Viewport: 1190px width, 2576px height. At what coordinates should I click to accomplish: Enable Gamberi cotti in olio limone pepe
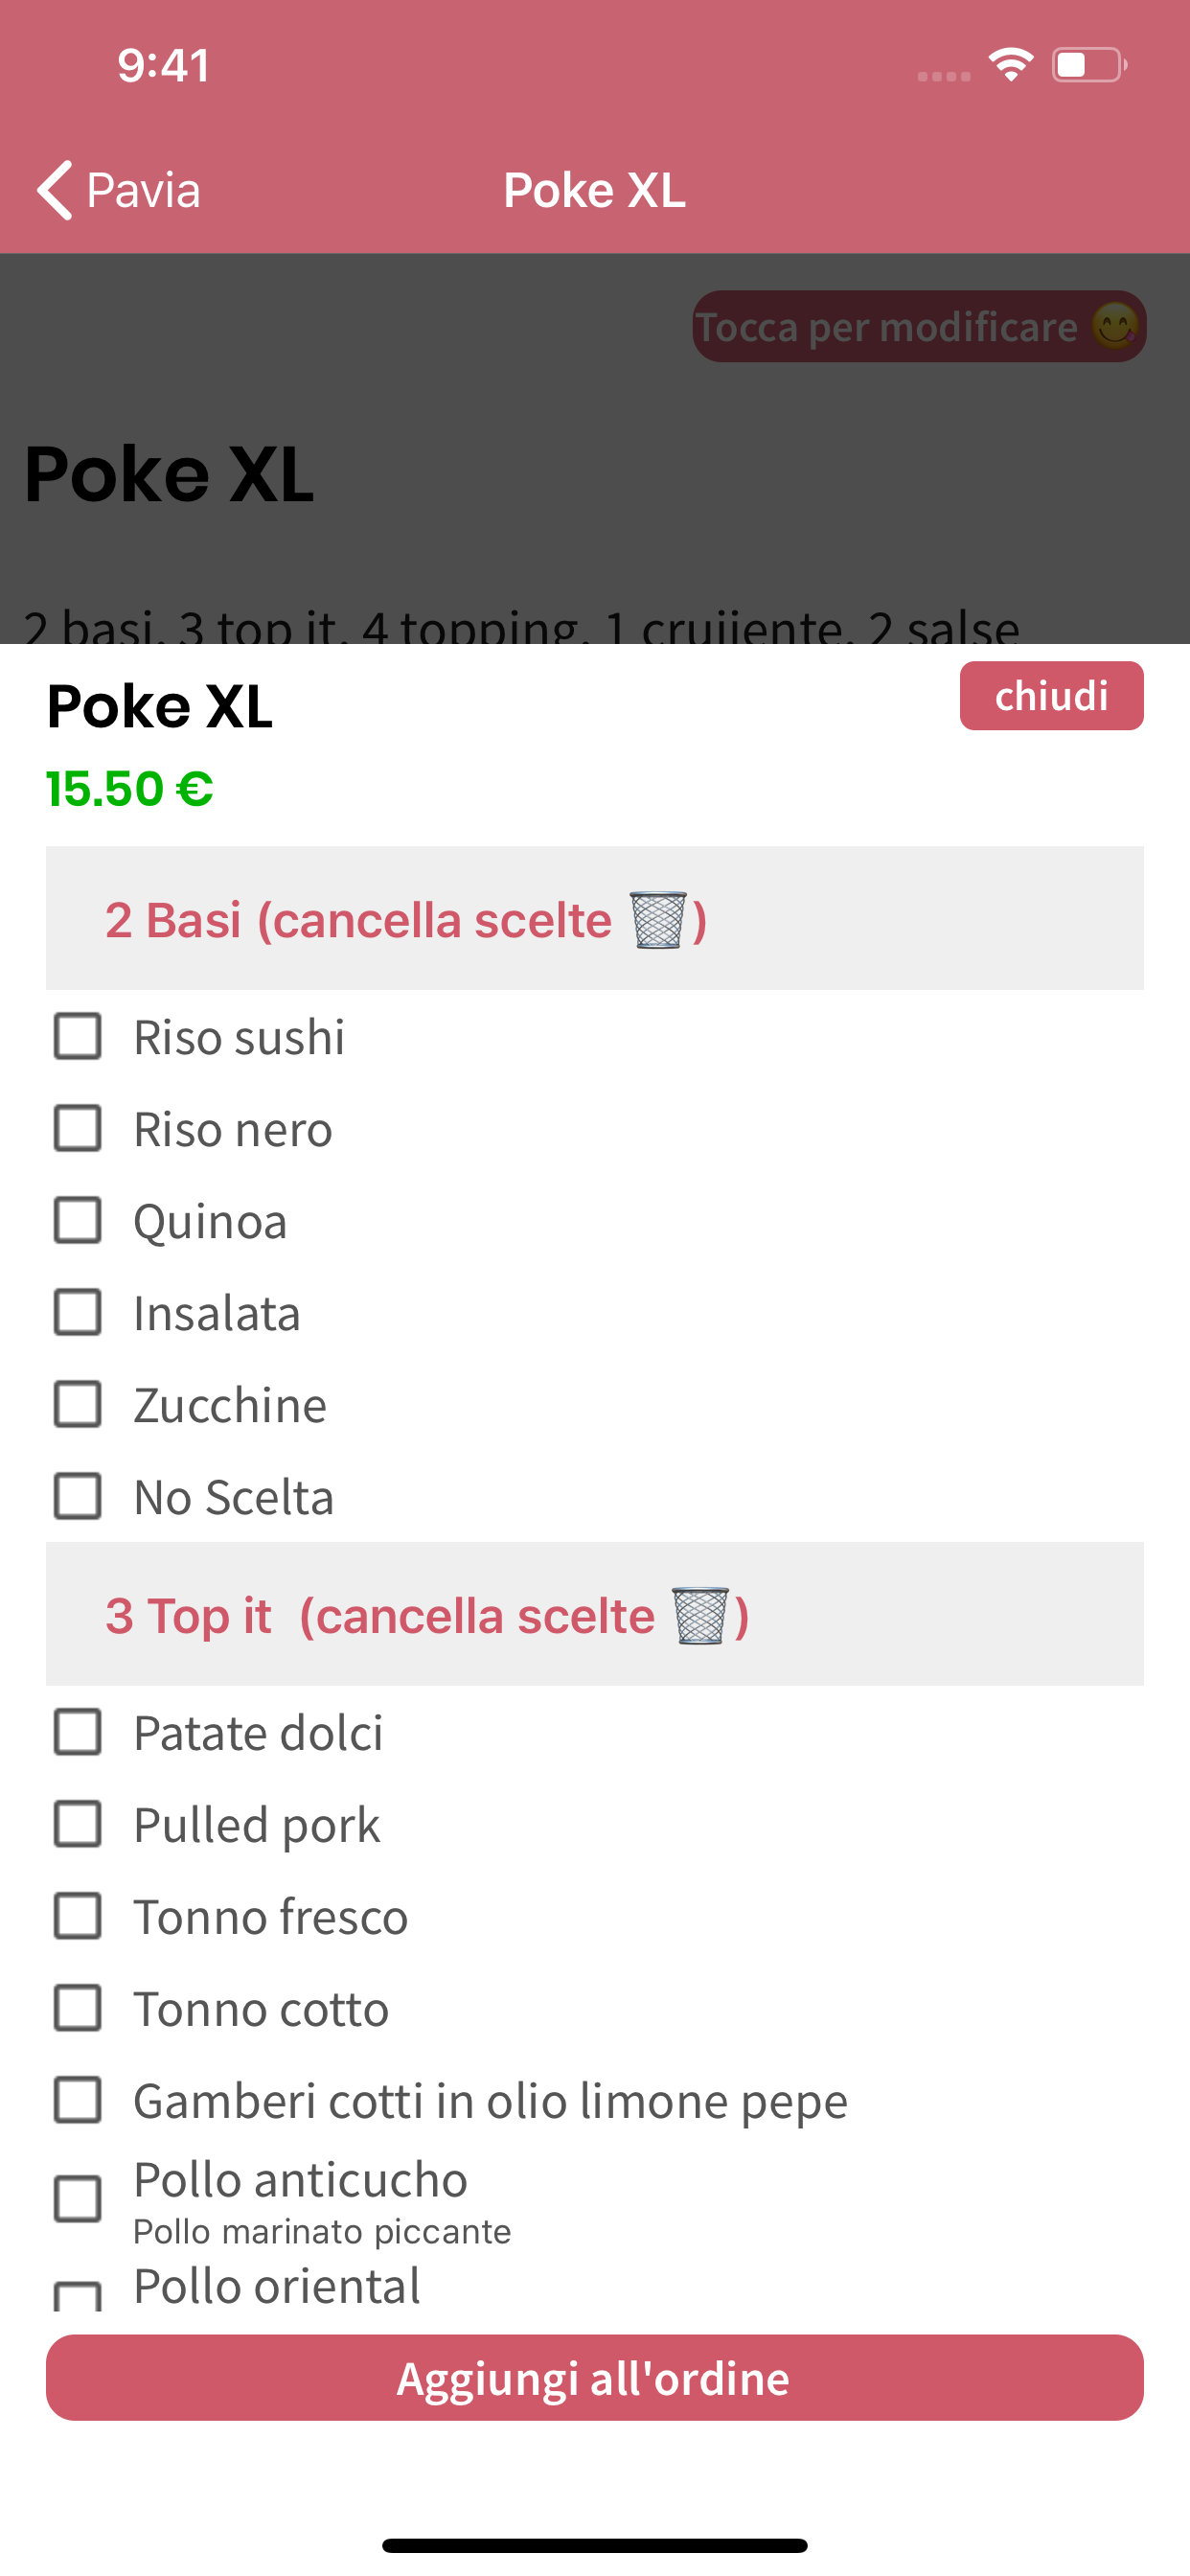point(77,2100)
